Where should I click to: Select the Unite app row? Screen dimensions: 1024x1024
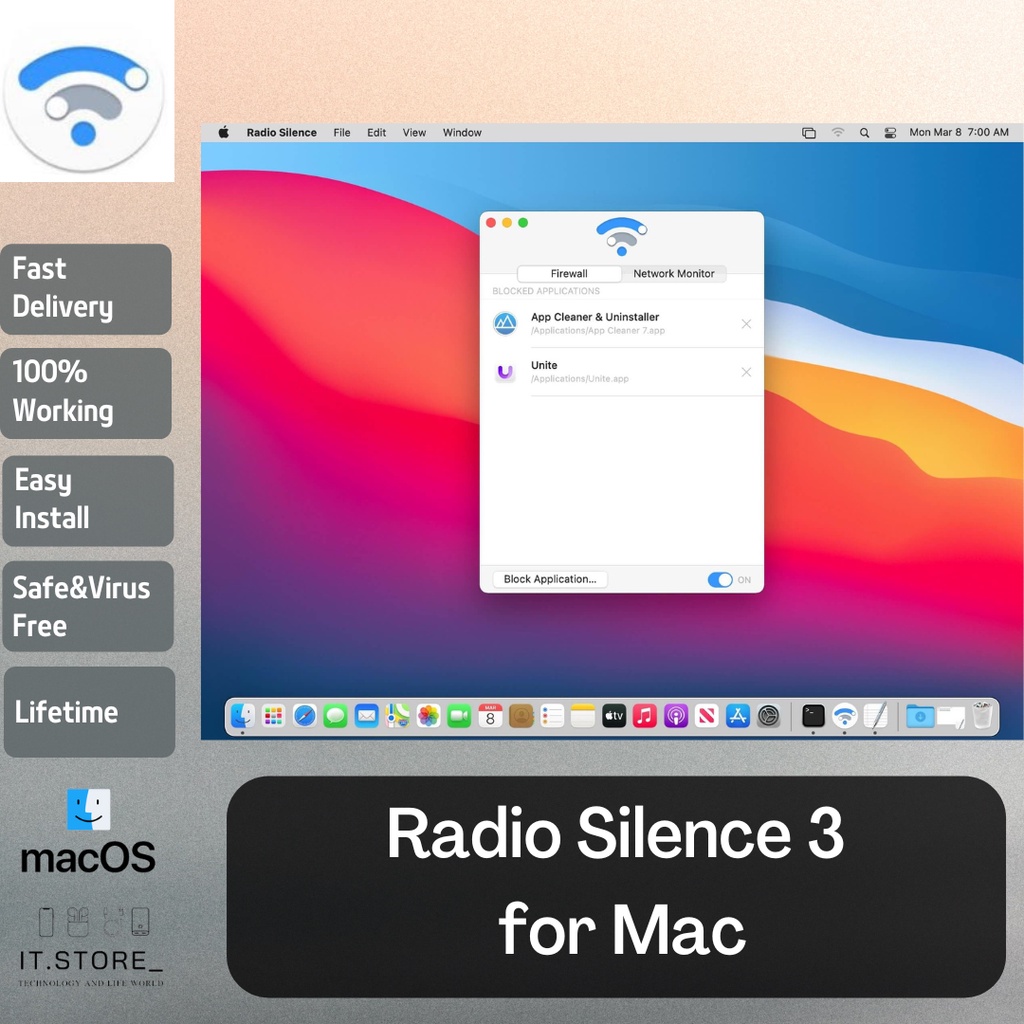(x=620, y=372)
